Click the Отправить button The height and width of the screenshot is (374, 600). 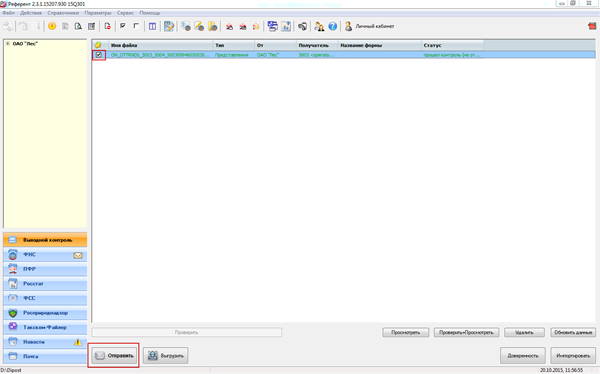coord(114,356)
